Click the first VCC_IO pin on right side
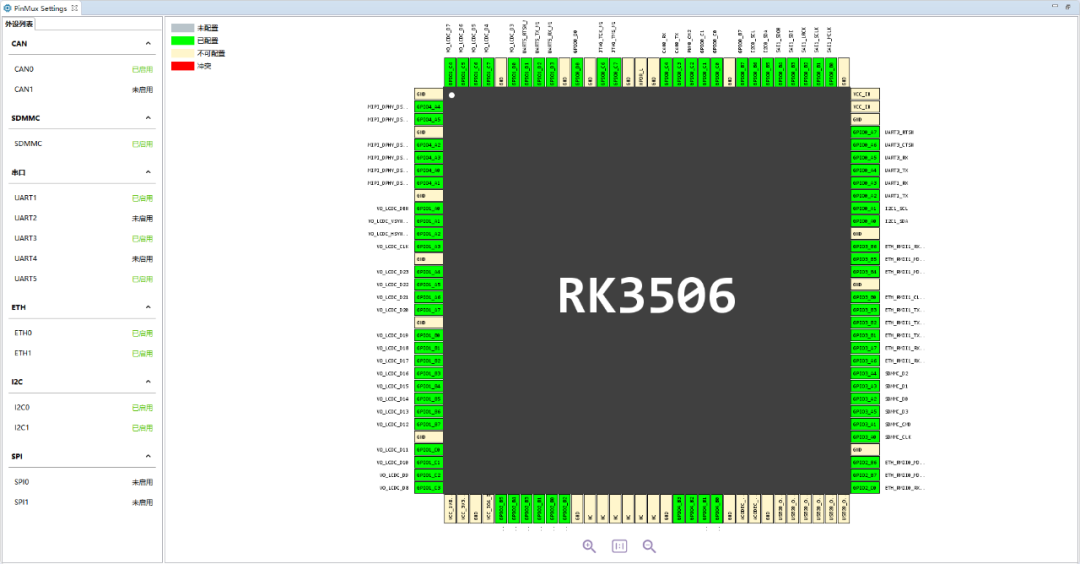The image size is (1080, 564). click(865, 94)
